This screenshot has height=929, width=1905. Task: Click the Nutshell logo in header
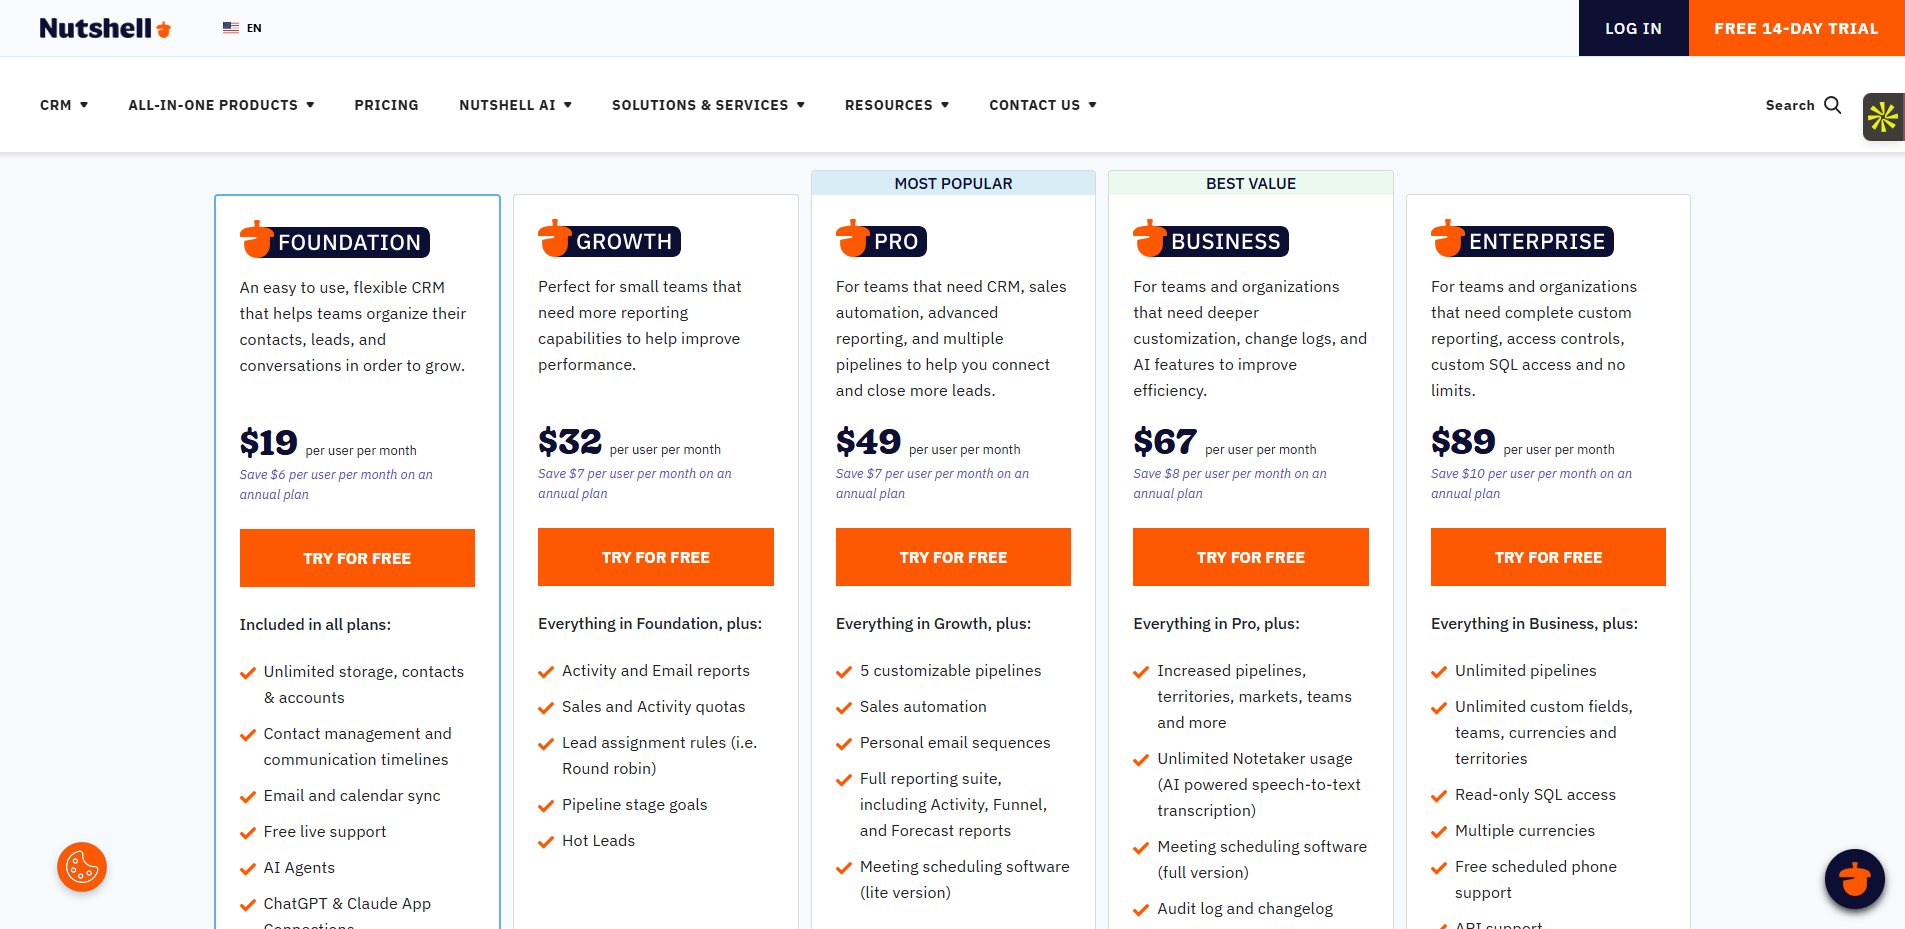105,28
